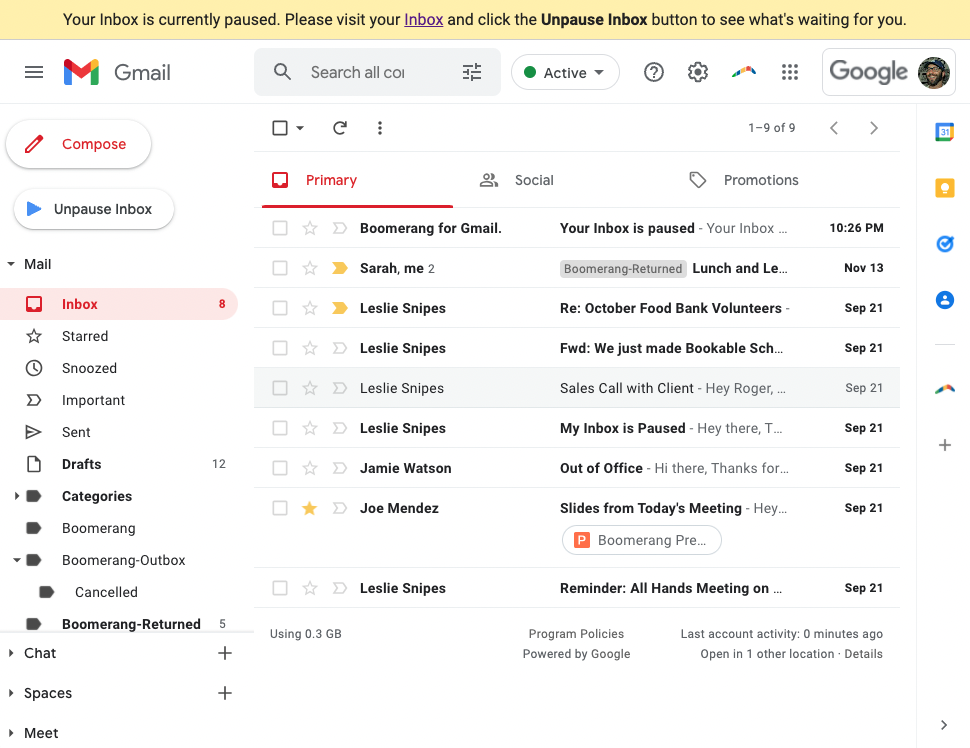
Task: Open the Active status dropdown
Action: click(x=565, y=72)
